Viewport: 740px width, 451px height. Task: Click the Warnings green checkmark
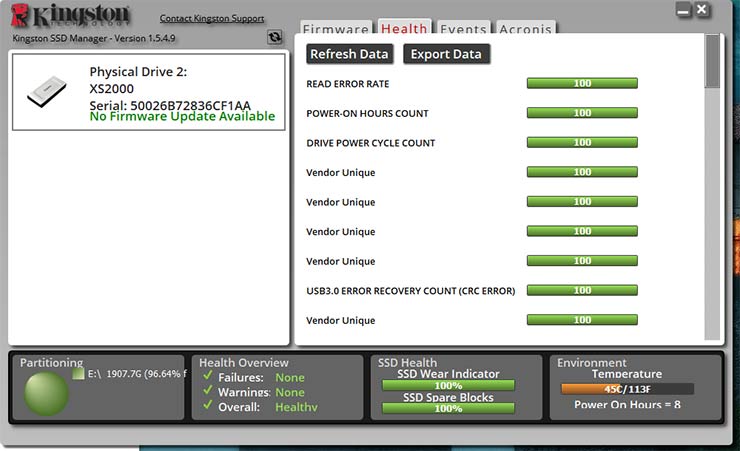207,393
